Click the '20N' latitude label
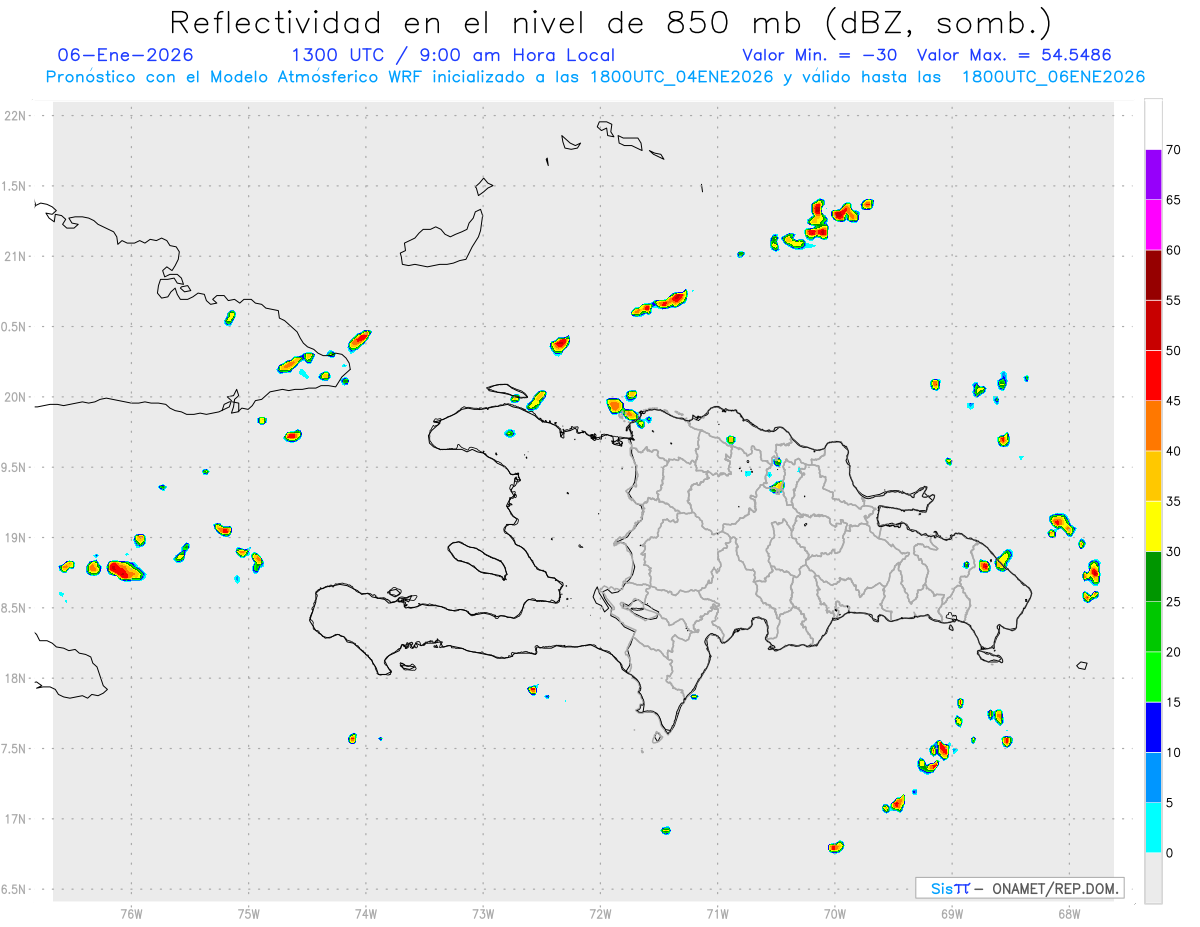 [15, 397]
